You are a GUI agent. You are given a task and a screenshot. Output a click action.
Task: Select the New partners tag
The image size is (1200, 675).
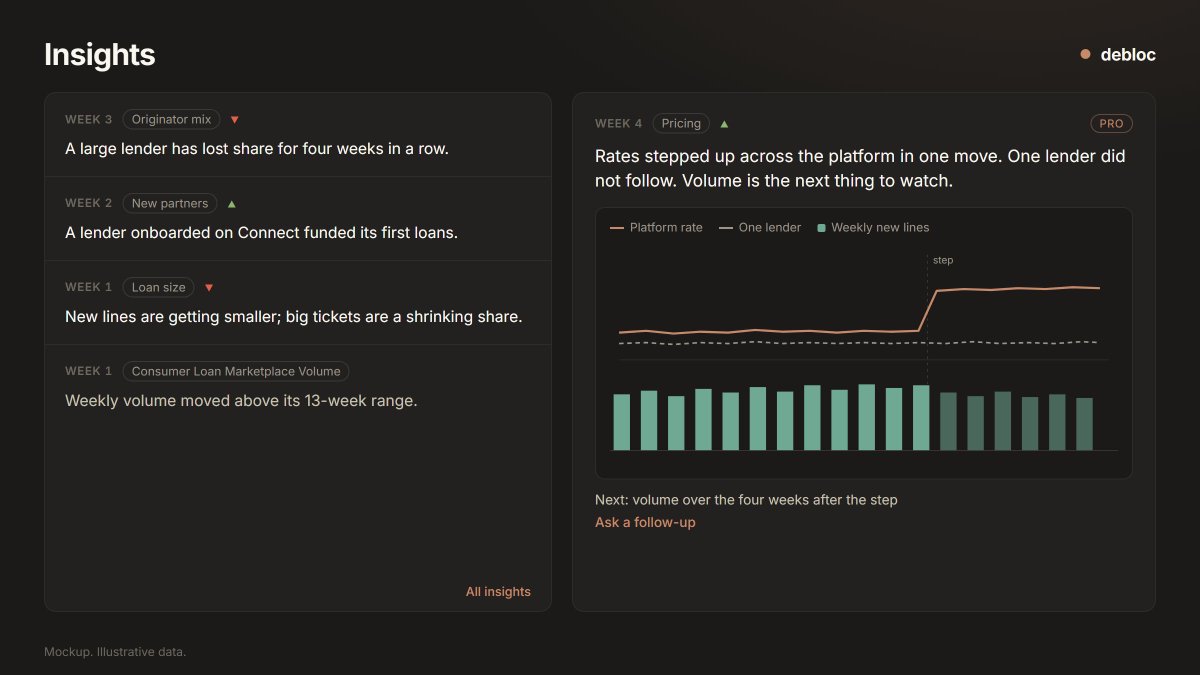click(170, 203)
